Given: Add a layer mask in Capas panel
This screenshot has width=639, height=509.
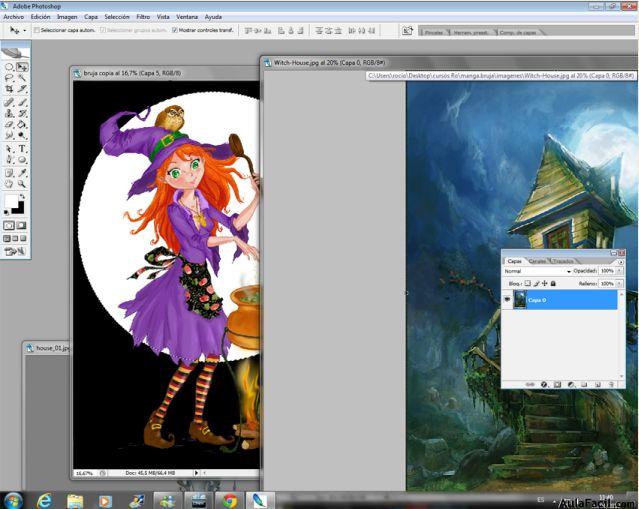Looking at the screenshot, I should pos(557,384).
